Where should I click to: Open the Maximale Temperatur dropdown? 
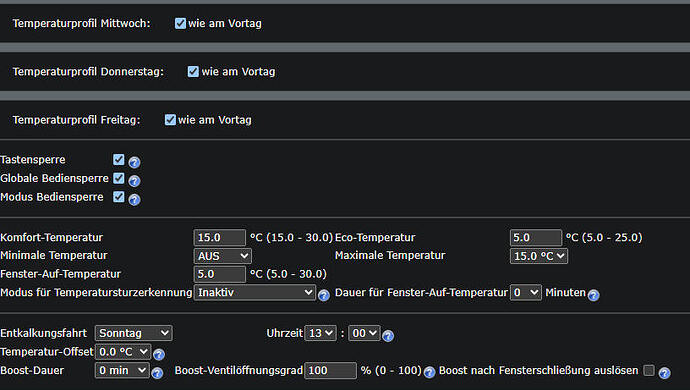click(x=539, y=256)
